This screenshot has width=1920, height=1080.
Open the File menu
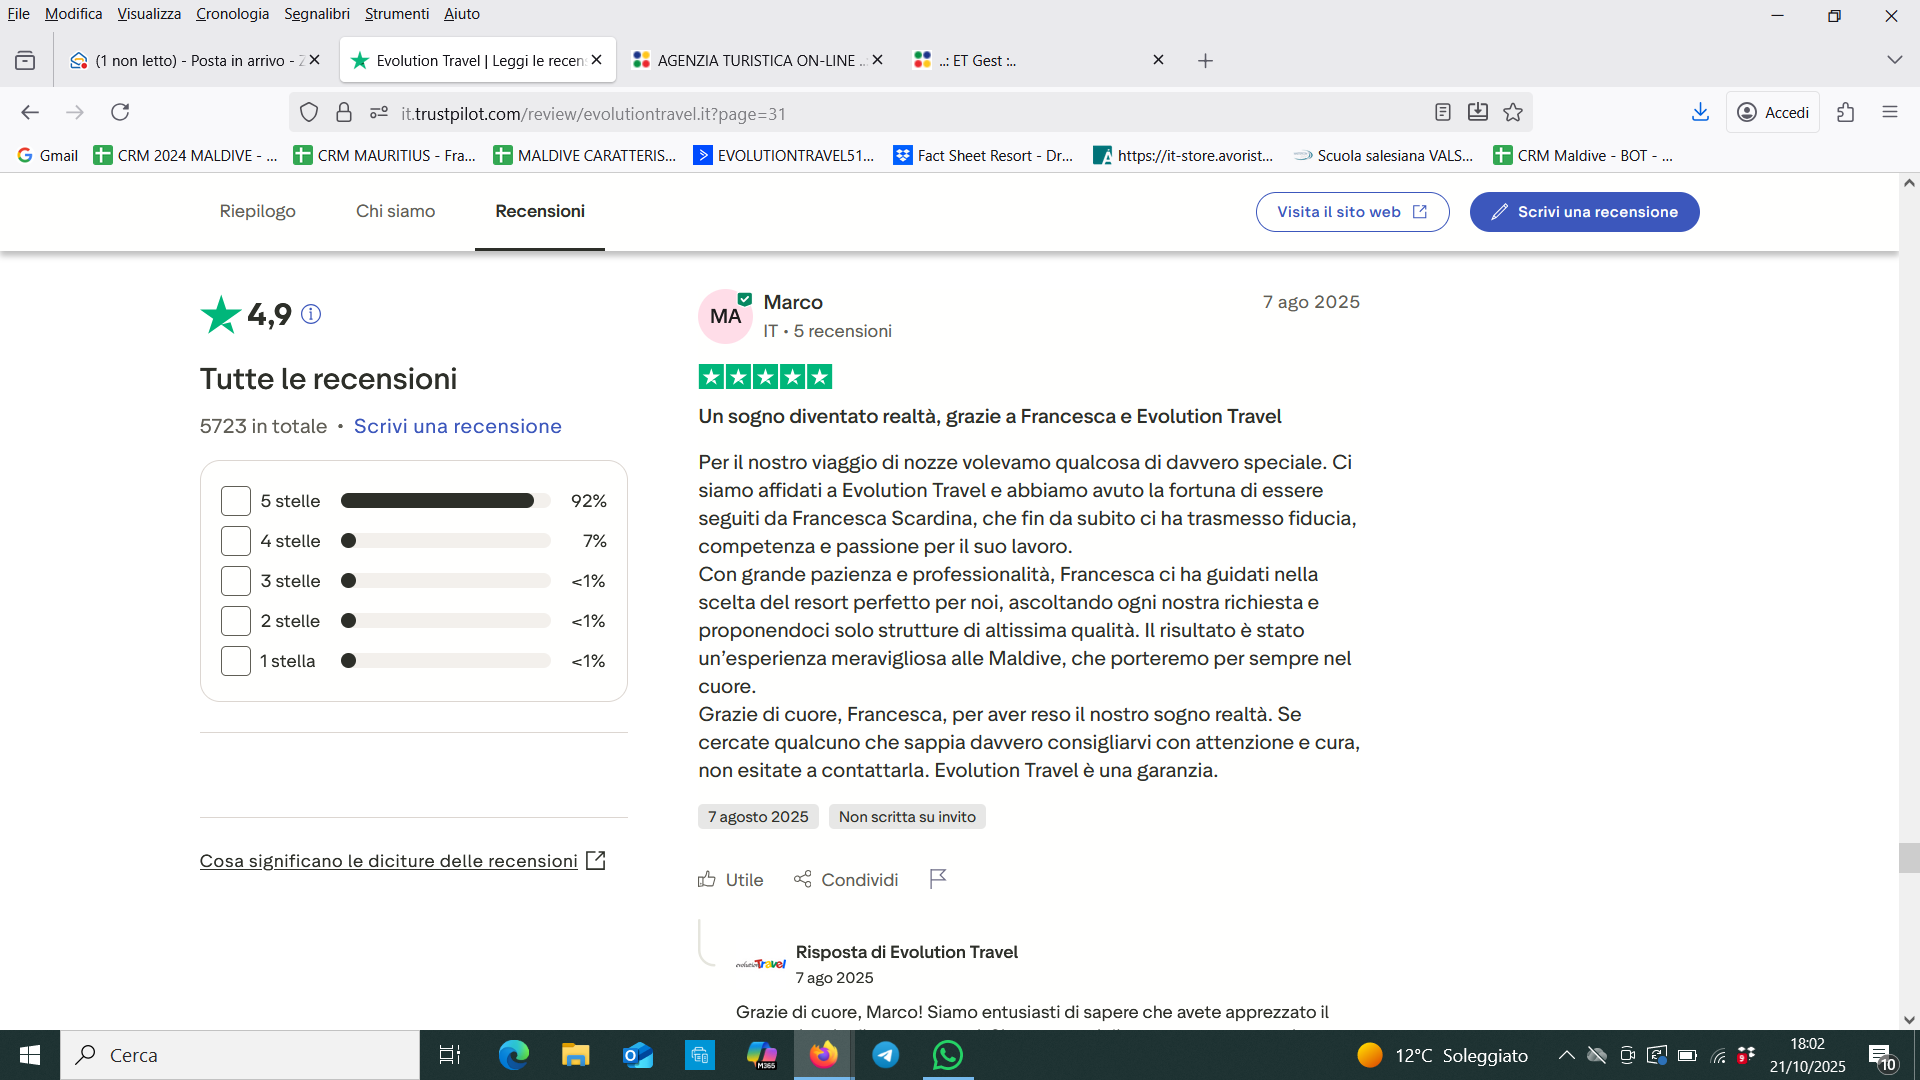click(18, 14)
